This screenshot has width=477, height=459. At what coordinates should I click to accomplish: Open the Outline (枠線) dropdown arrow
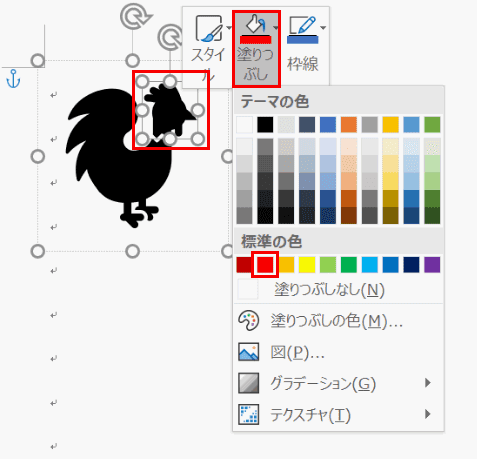[x=323, y=28]
